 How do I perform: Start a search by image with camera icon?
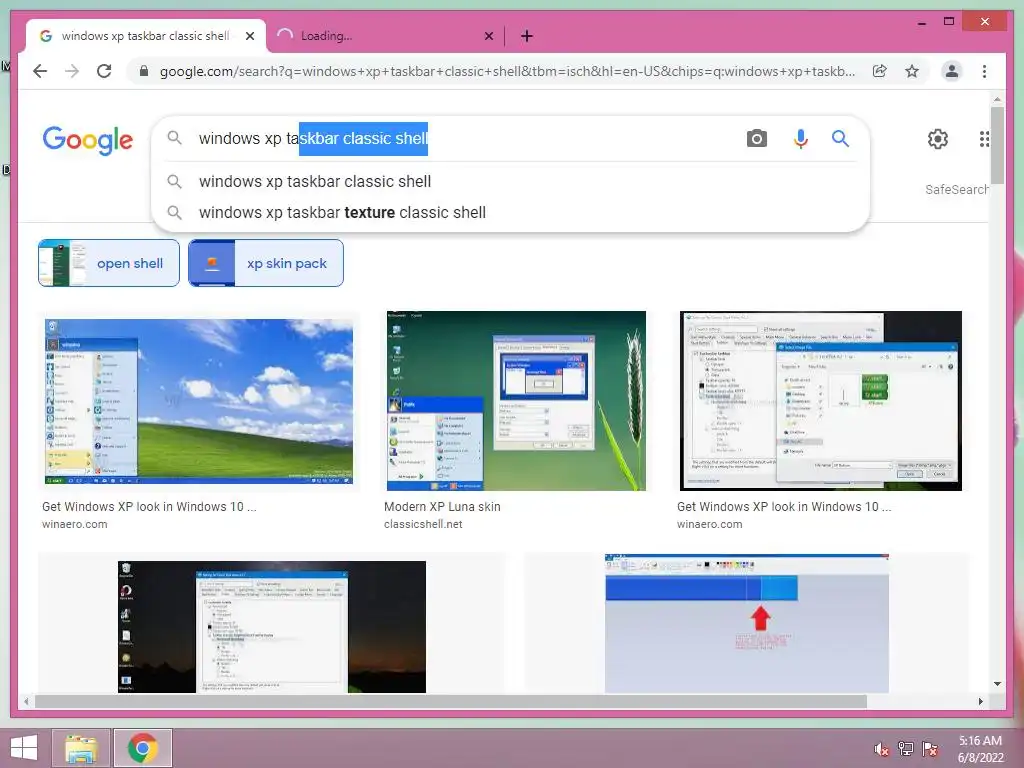tap(756, 138)
